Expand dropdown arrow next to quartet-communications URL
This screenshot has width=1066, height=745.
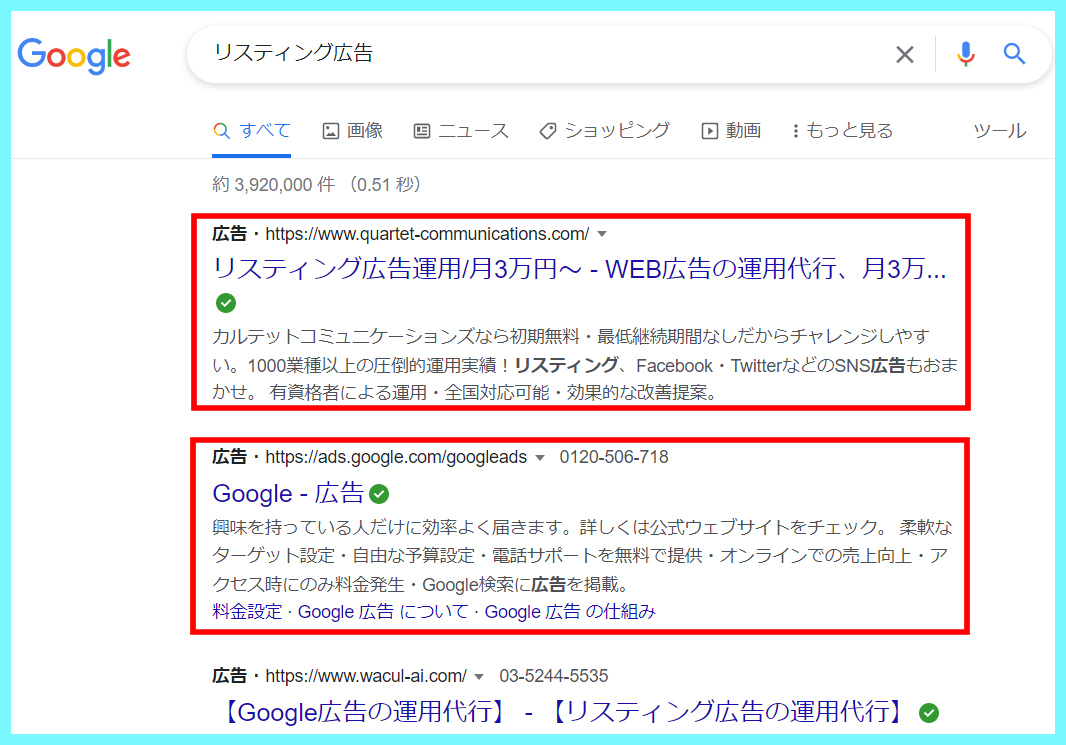coord(602,235)
